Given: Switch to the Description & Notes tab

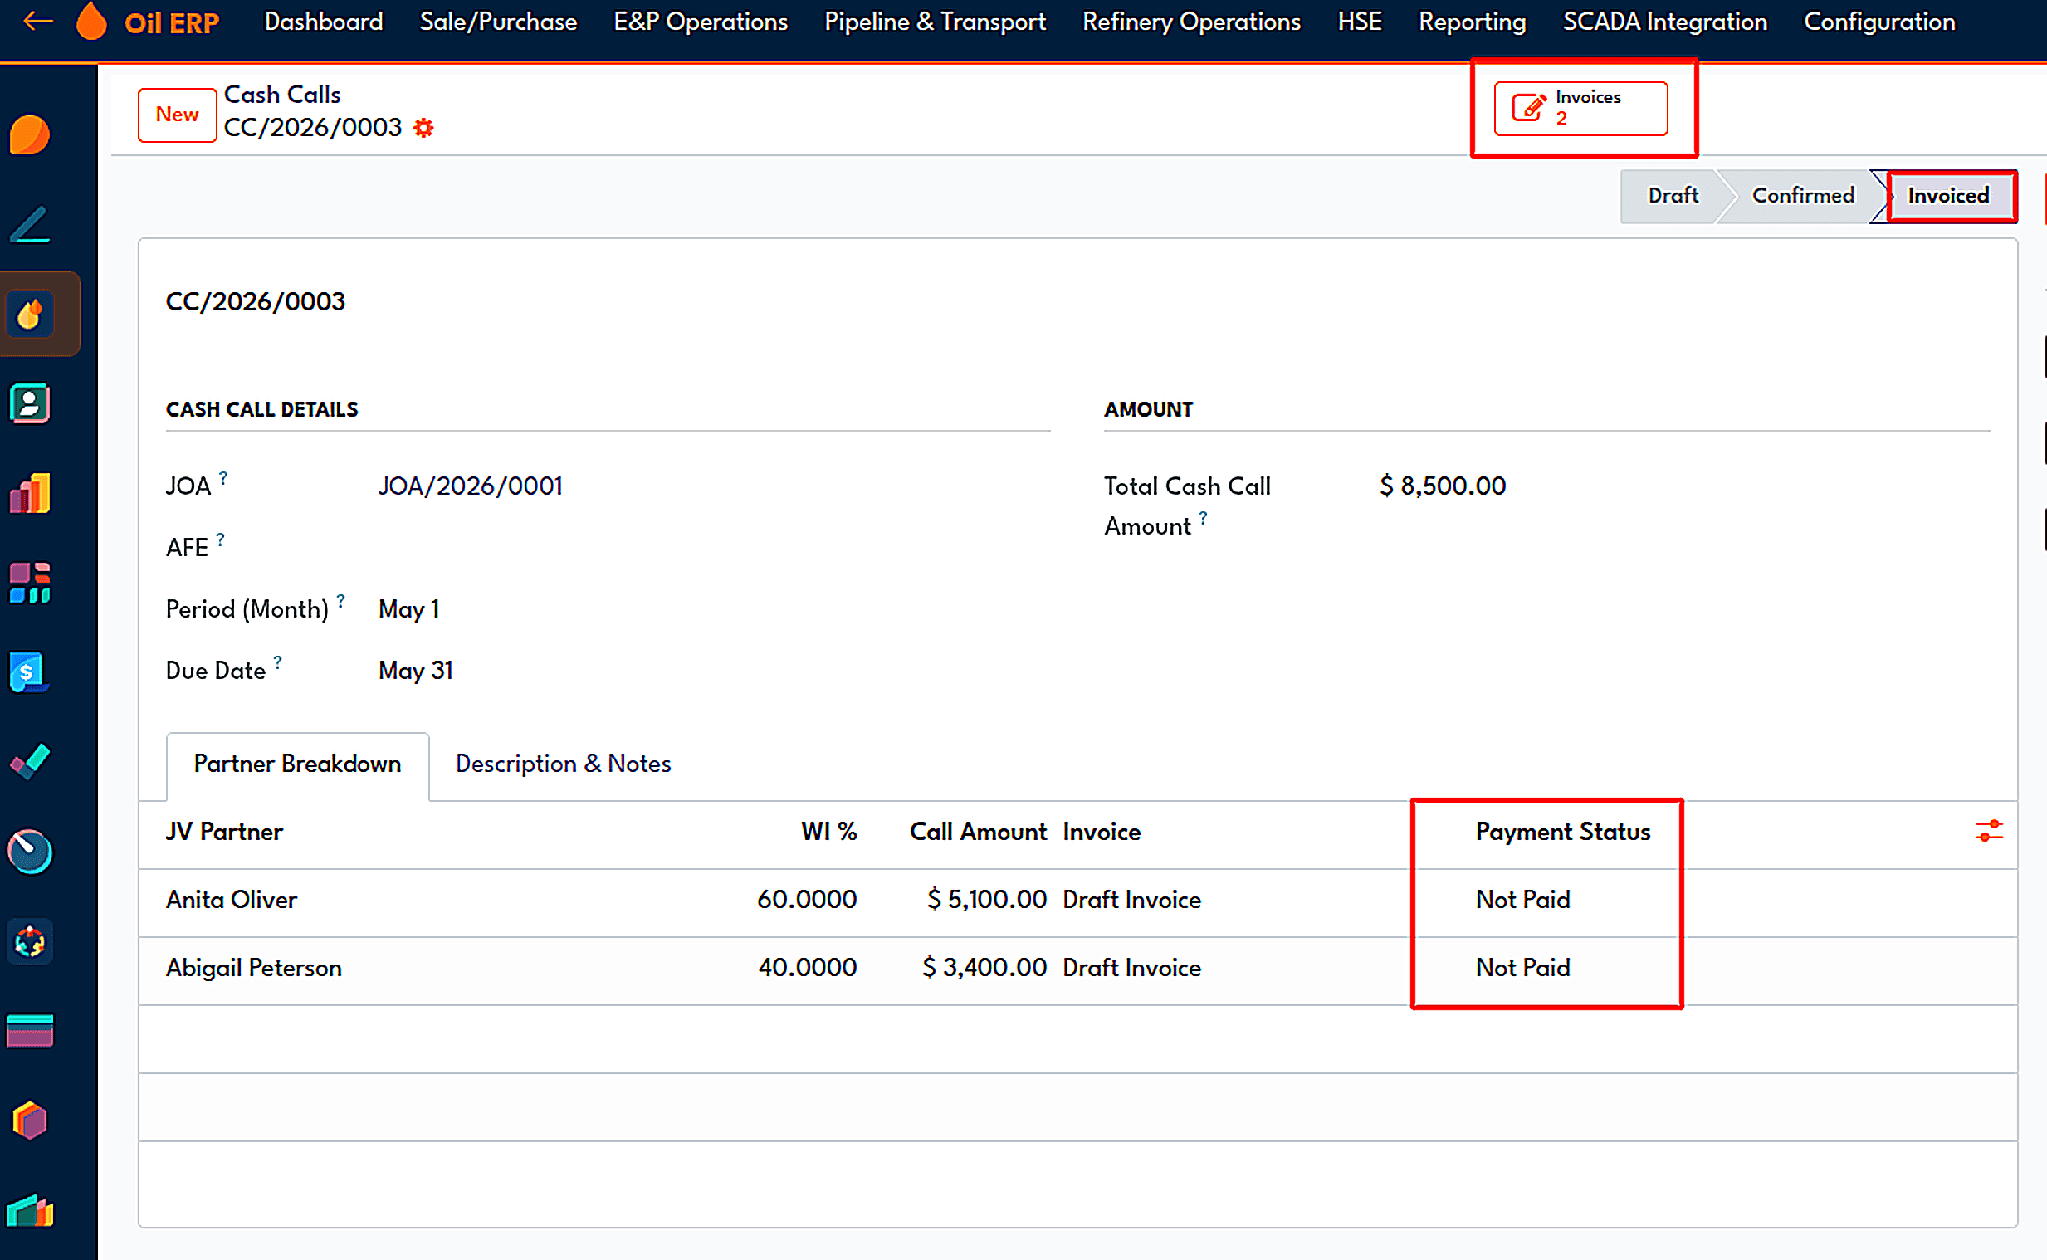Looking at the screenshot, I should [x=563, y=764].
